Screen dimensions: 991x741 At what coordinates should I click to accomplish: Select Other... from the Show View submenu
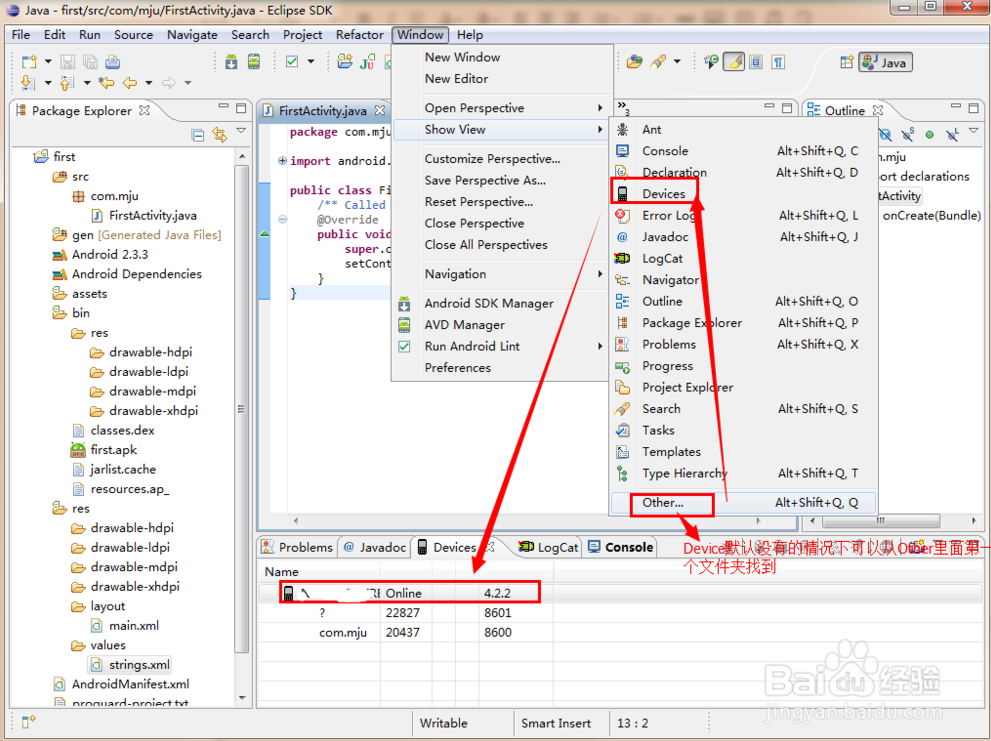(x=661, y=504)
